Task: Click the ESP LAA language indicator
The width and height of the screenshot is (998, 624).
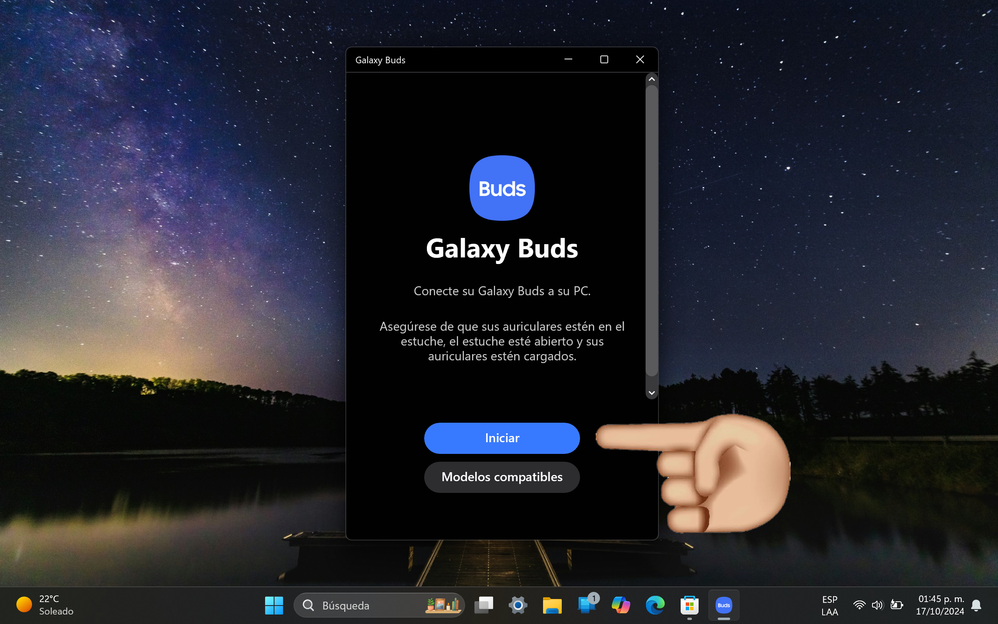Action: (829, 606)
